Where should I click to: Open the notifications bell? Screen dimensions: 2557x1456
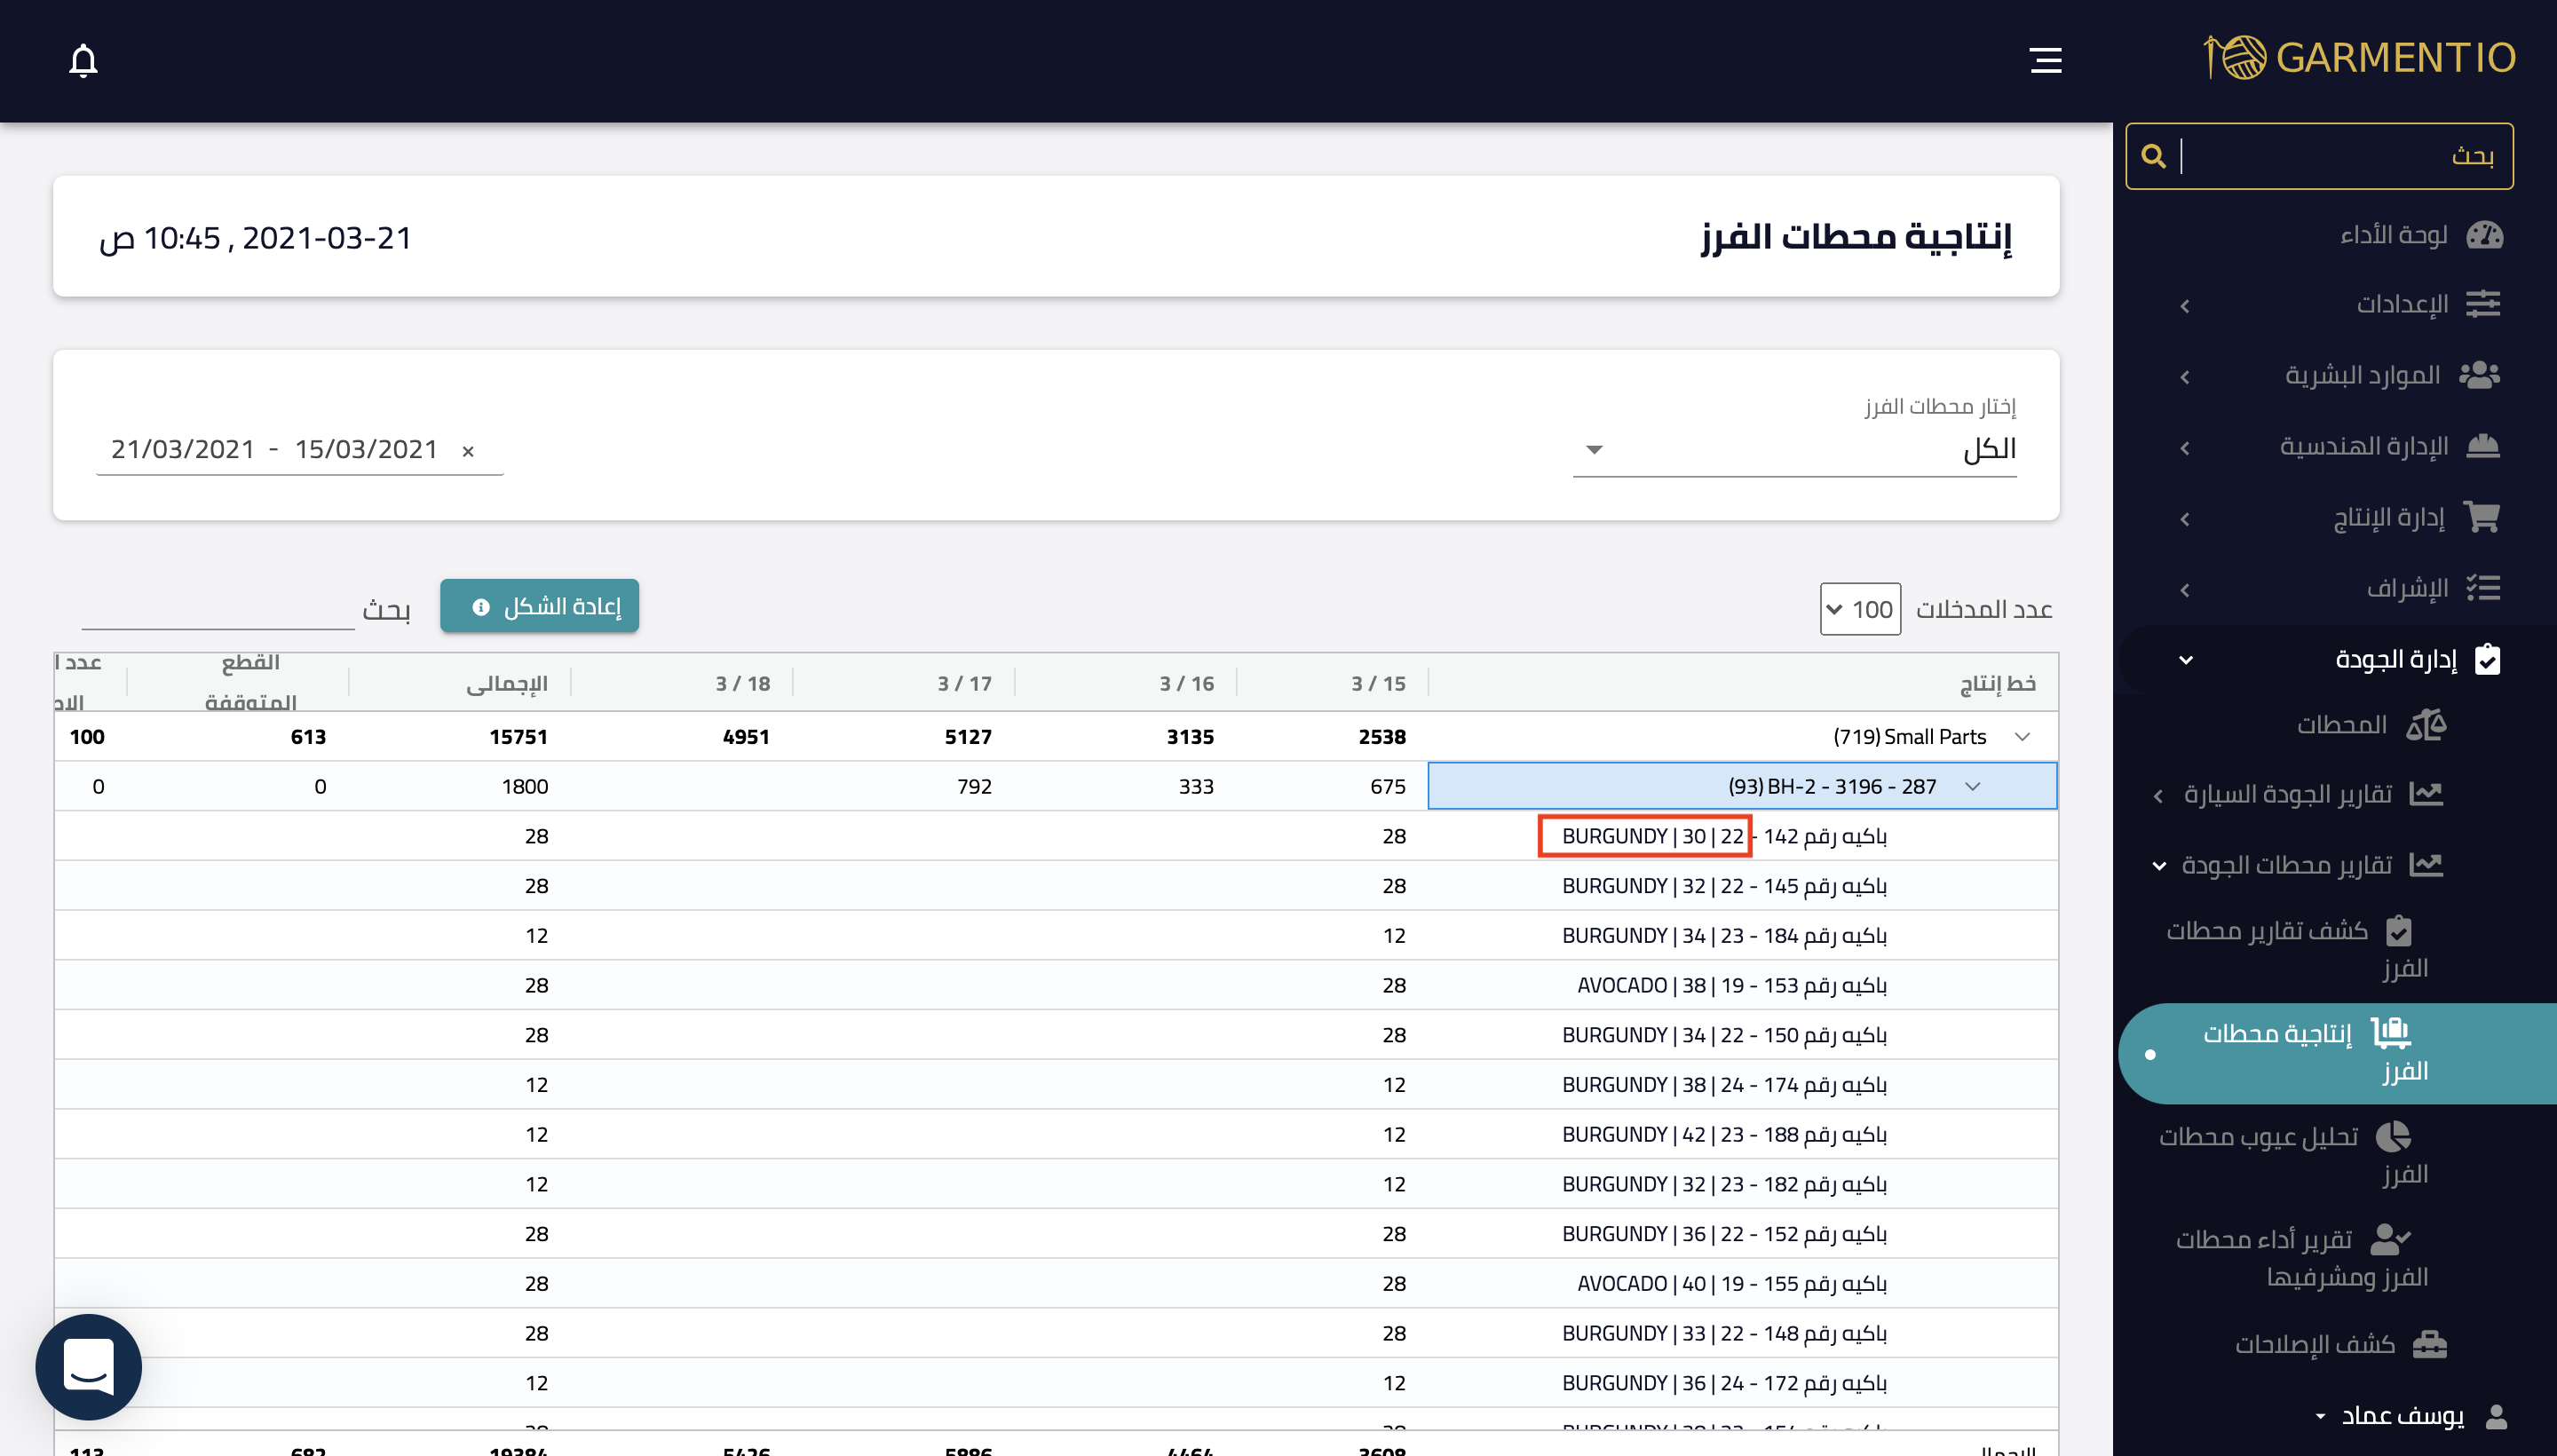point(83,60)
